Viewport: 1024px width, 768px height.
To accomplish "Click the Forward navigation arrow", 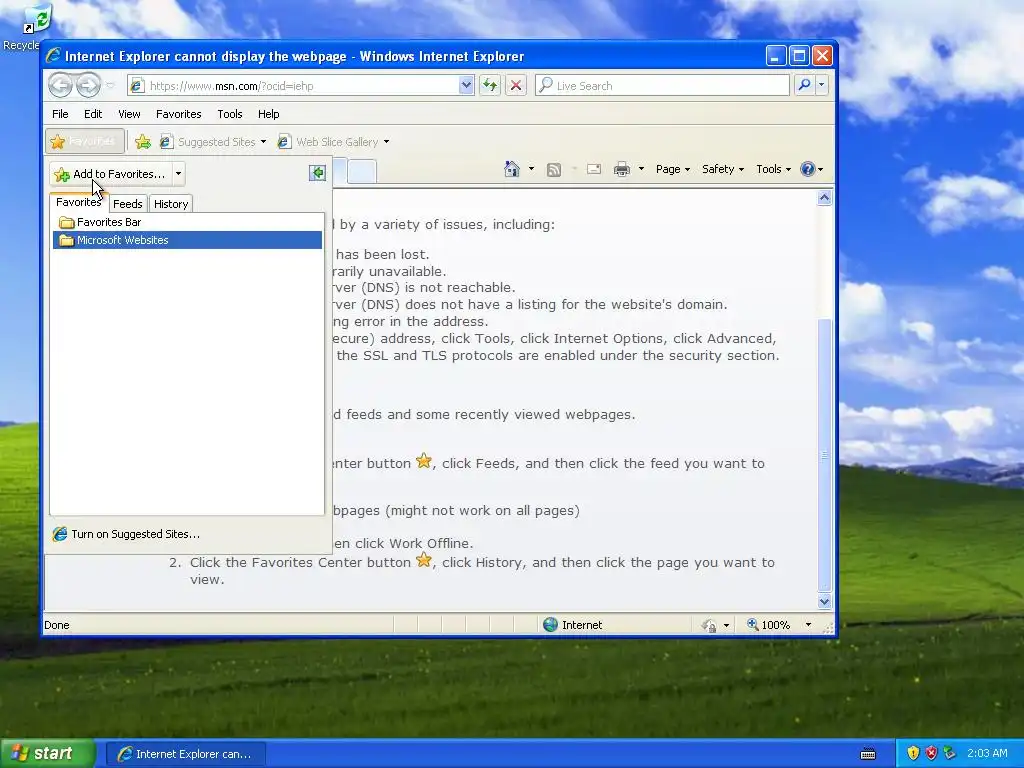I will pyautogui.click(x=88, y=85).
